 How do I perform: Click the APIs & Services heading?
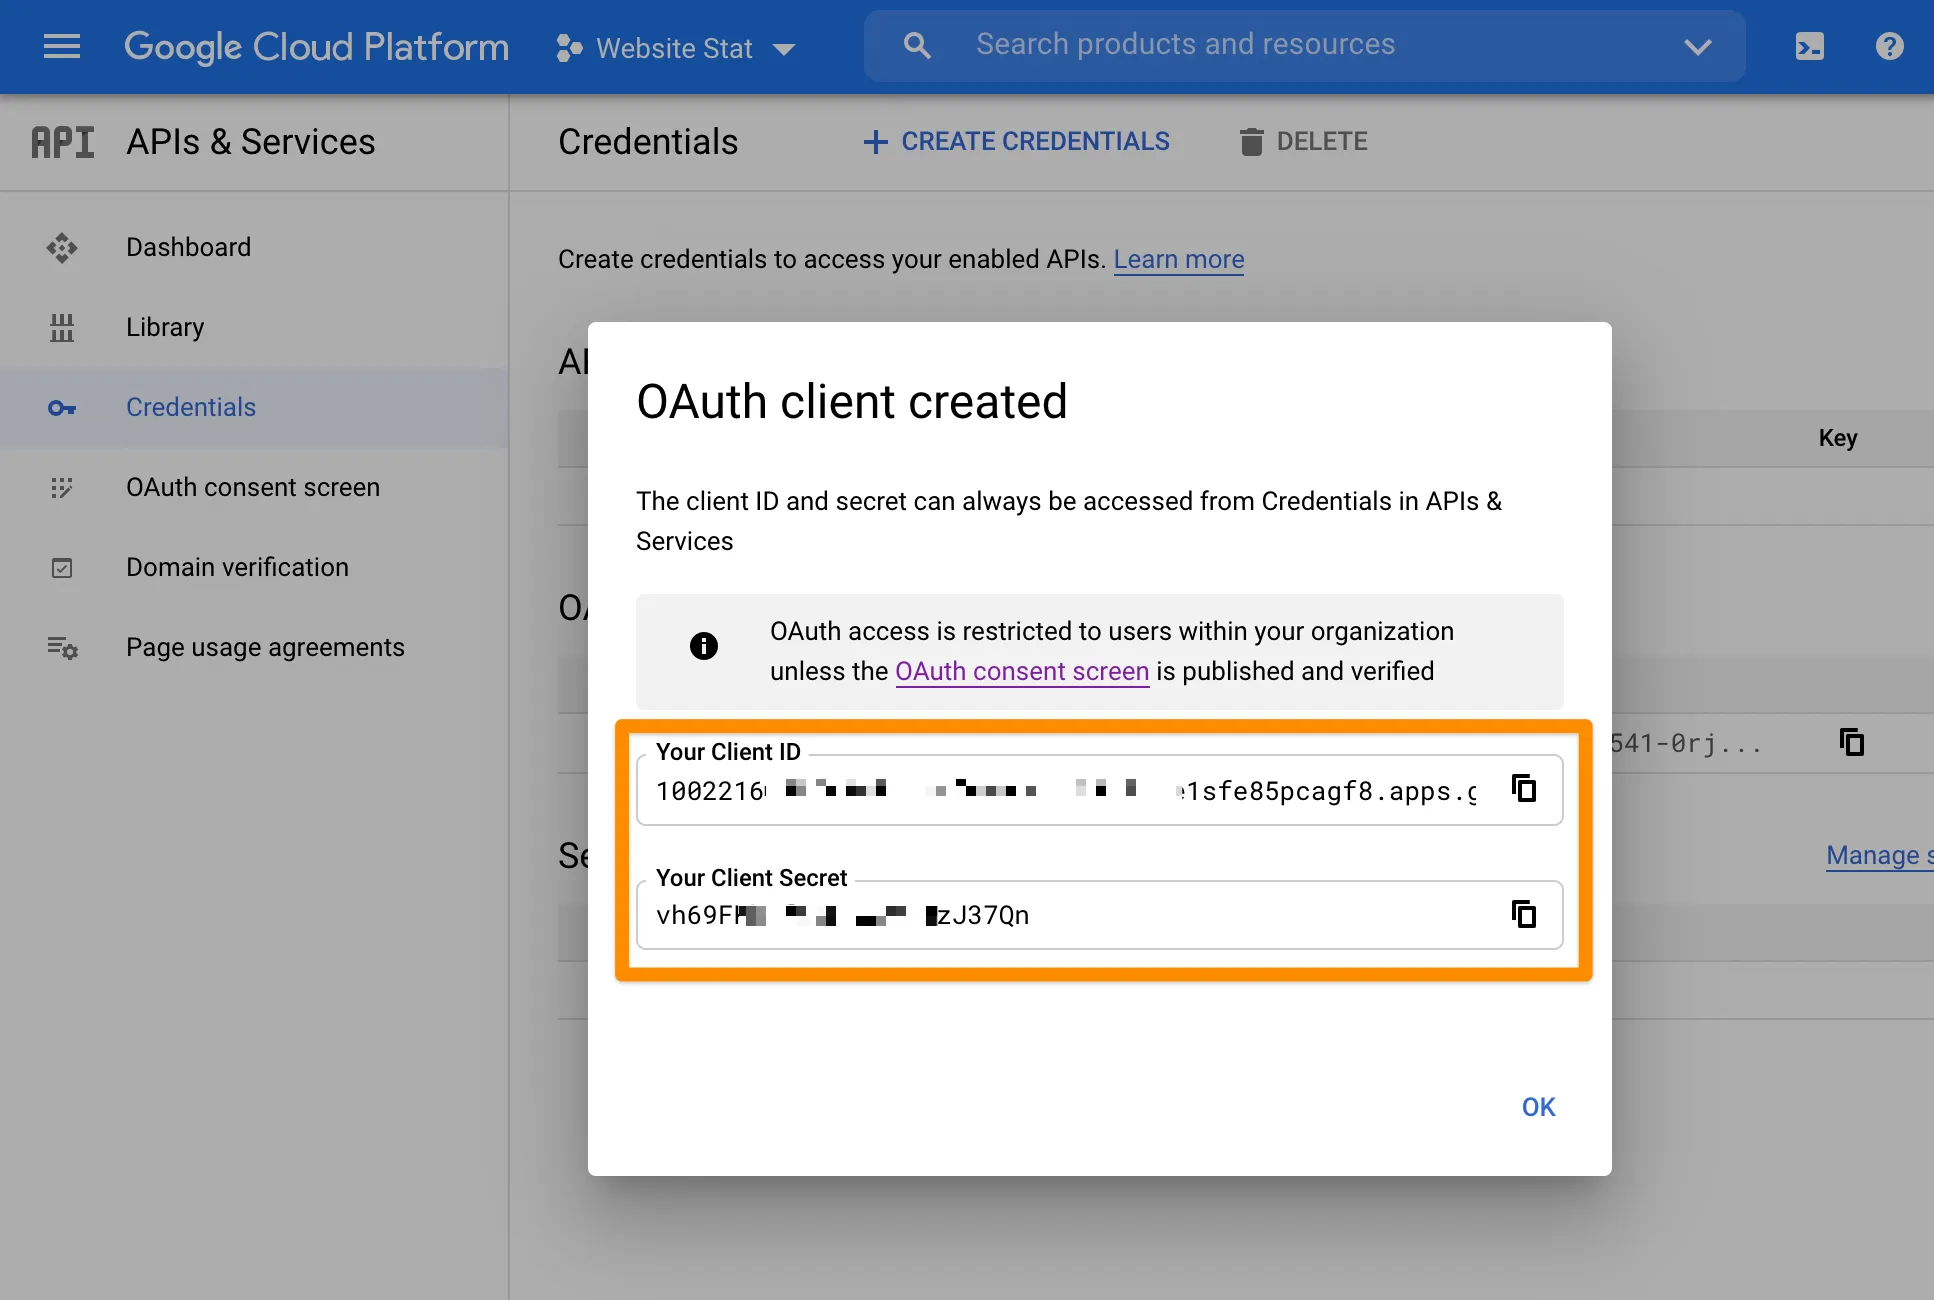click(x=251, y=142)
